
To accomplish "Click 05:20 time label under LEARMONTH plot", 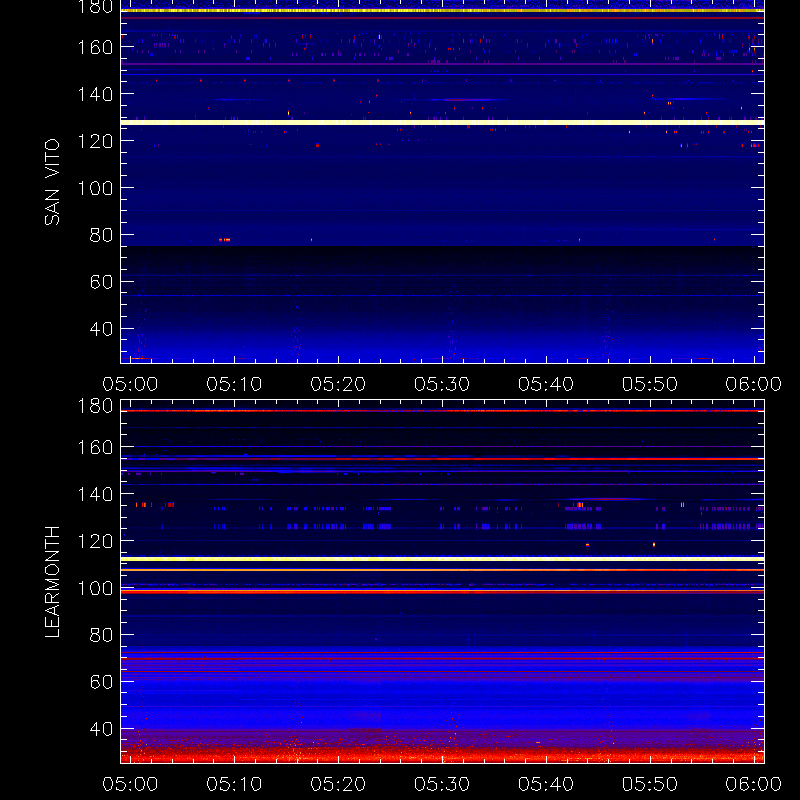I will 338,784.
